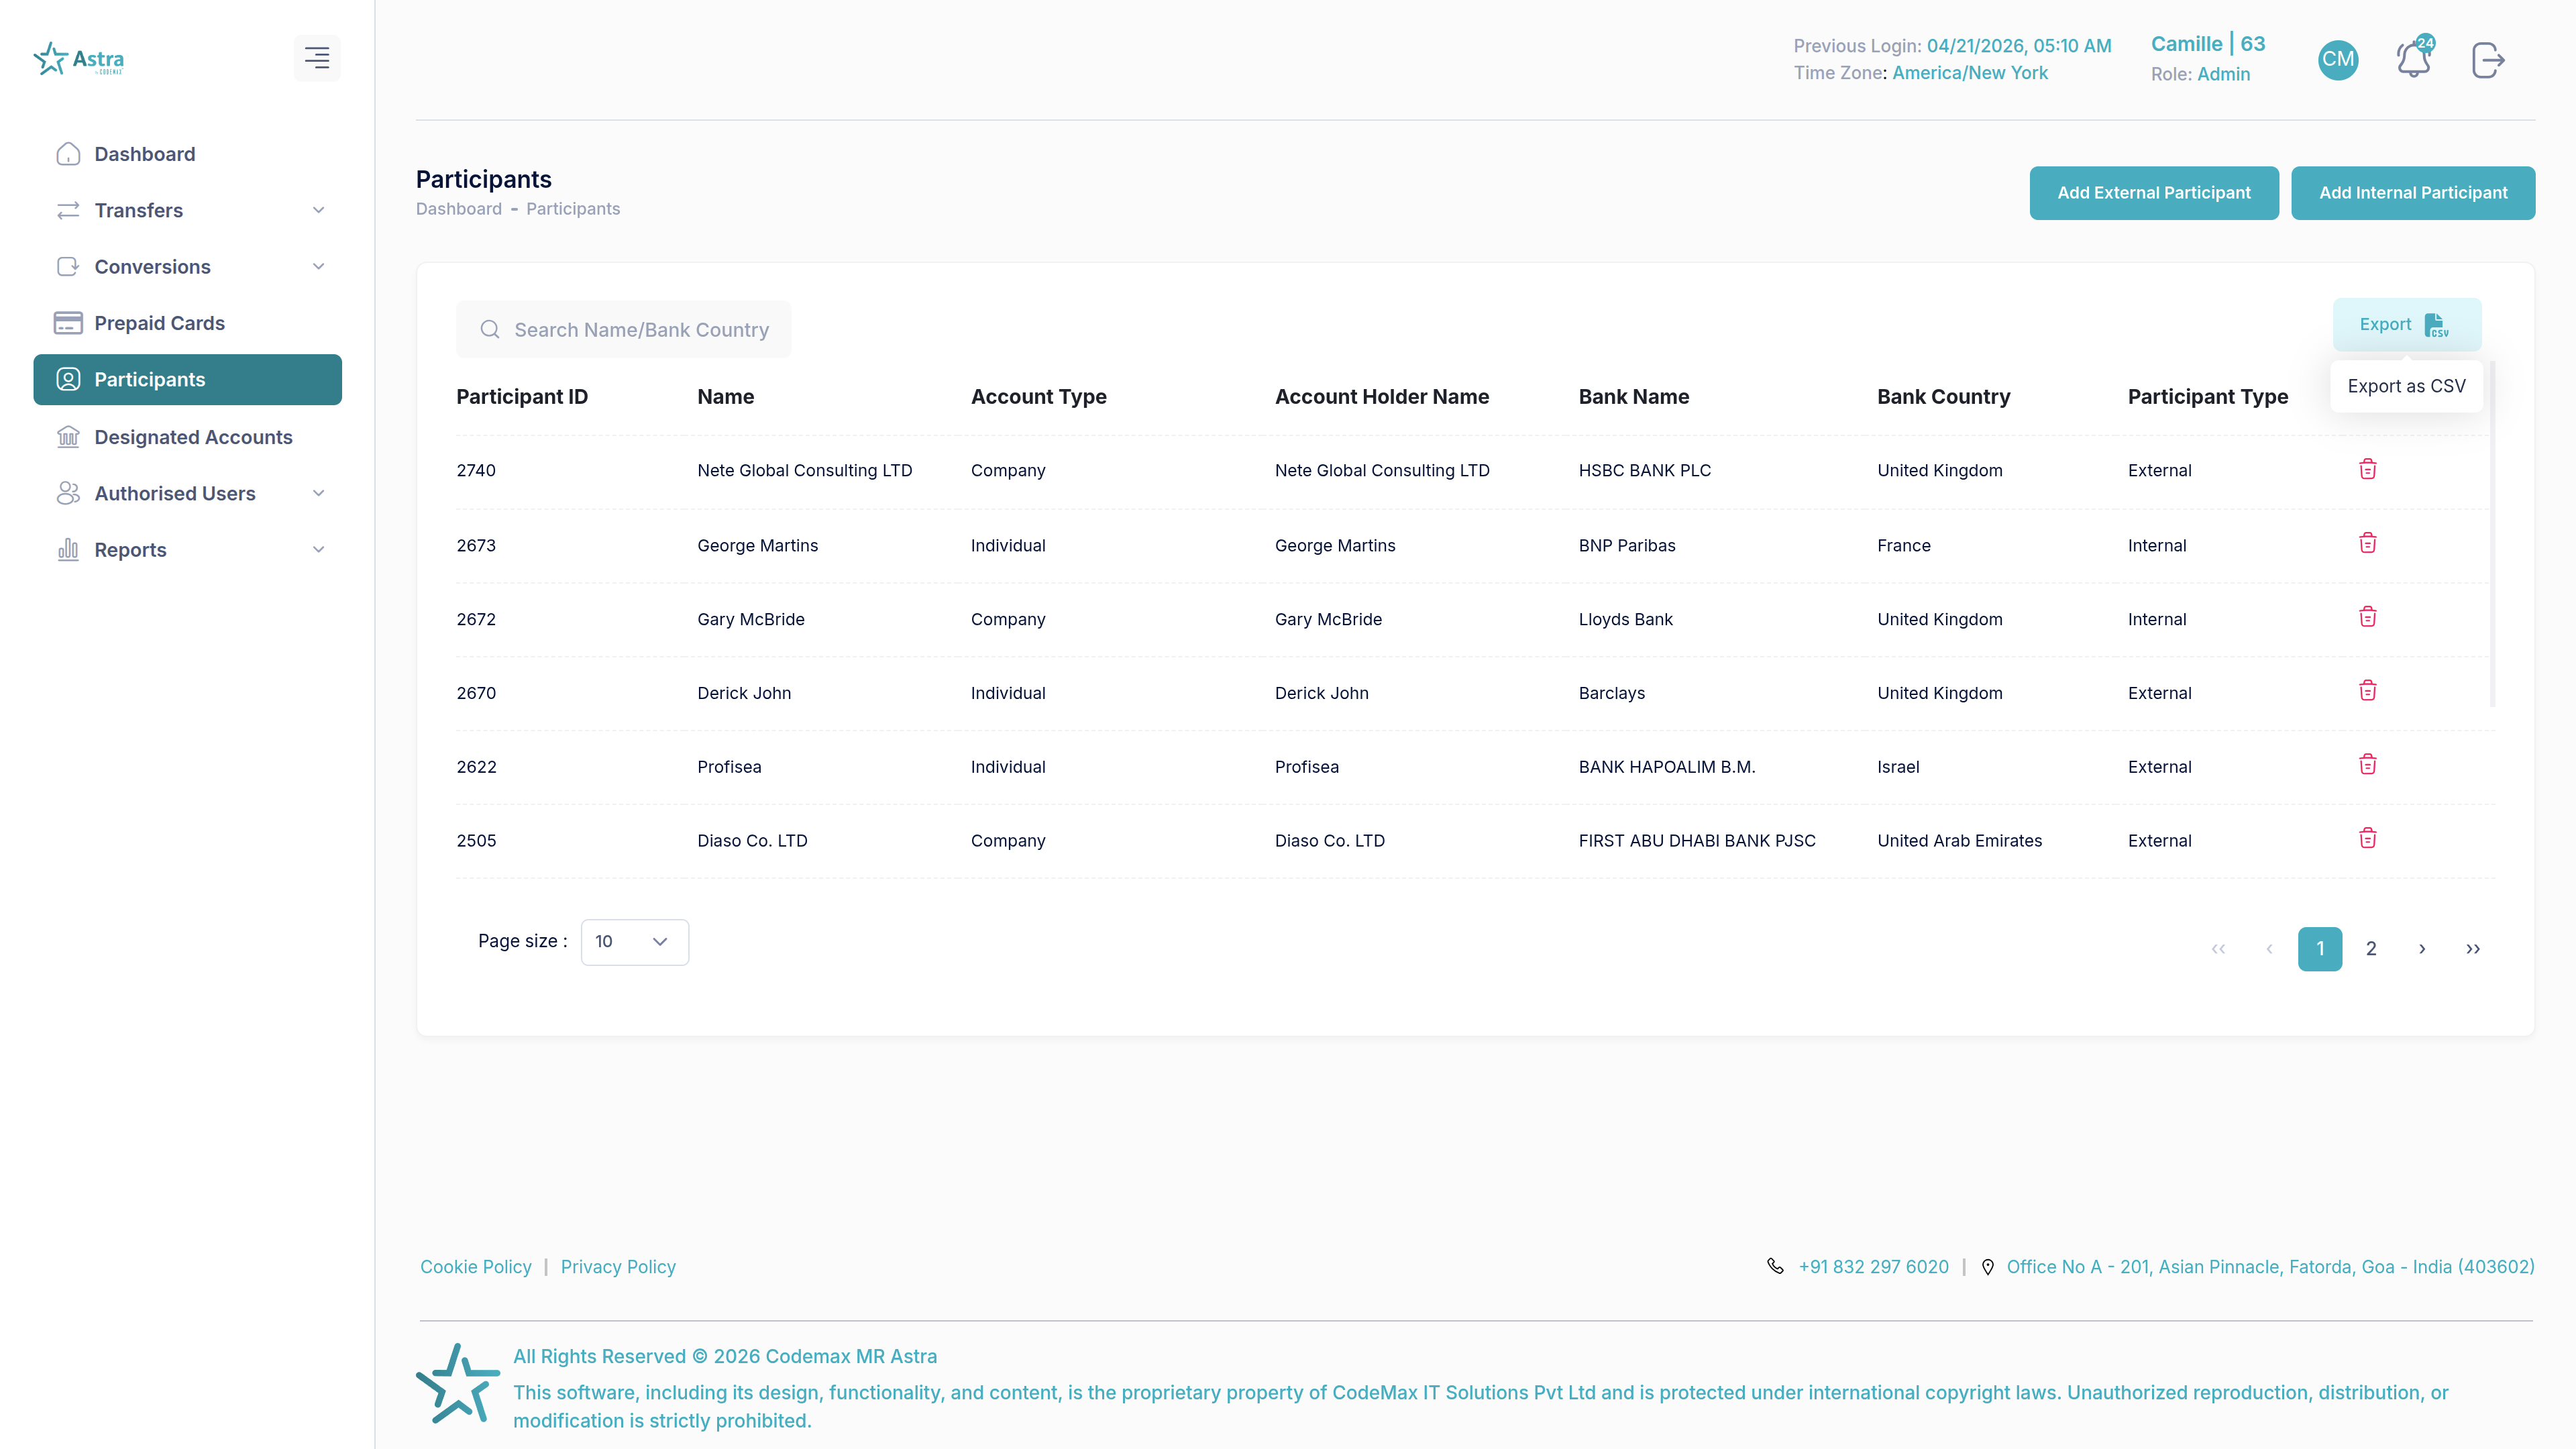Viewport: 2576px width, 1449px height.
Task: Click the Office No A - 201 address
Action: [x=2270, y=1267]
